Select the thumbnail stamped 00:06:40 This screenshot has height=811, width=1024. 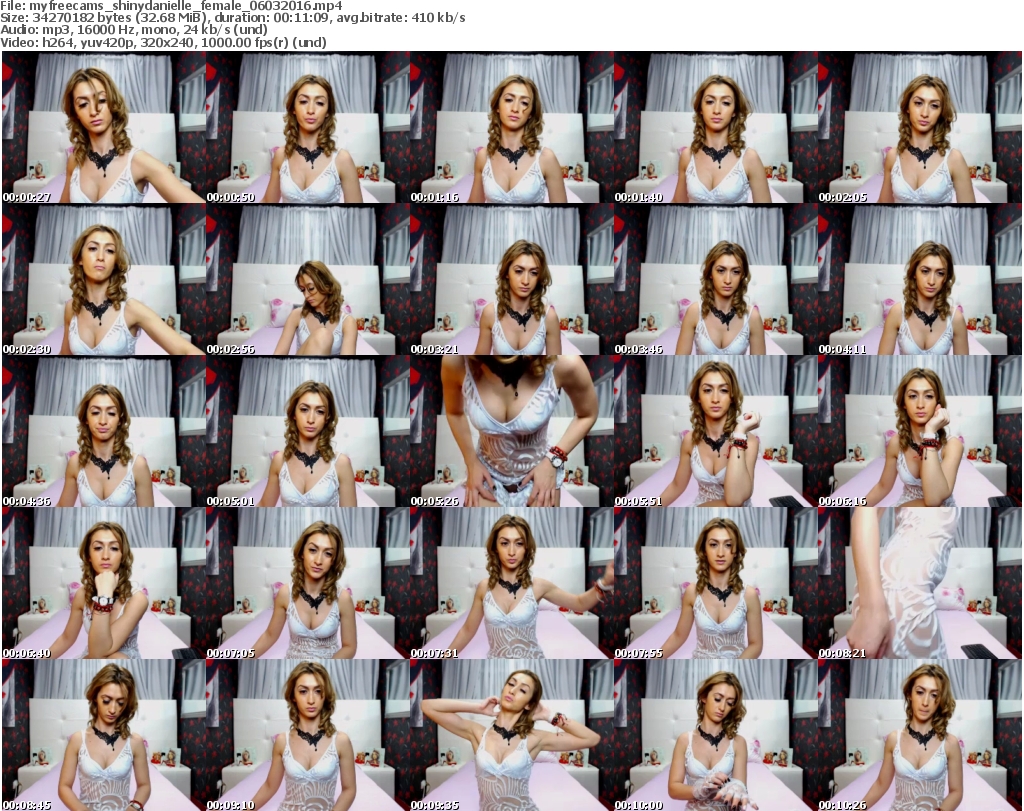104,583
